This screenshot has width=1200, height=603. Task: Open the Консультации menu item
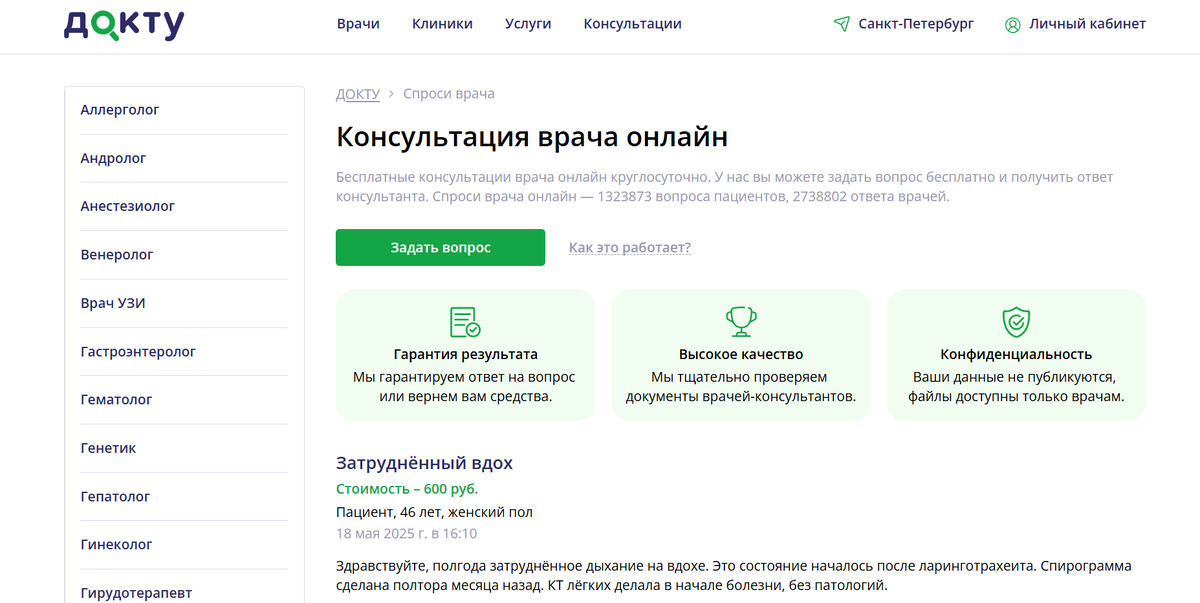point(633,24)
